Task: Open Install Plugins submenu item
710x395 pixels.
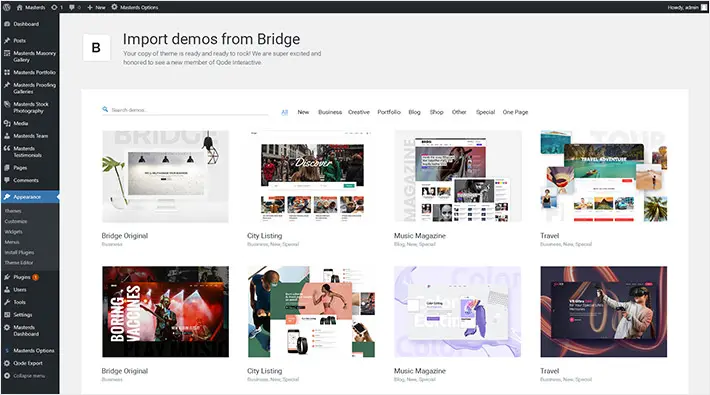Action: 19,252
